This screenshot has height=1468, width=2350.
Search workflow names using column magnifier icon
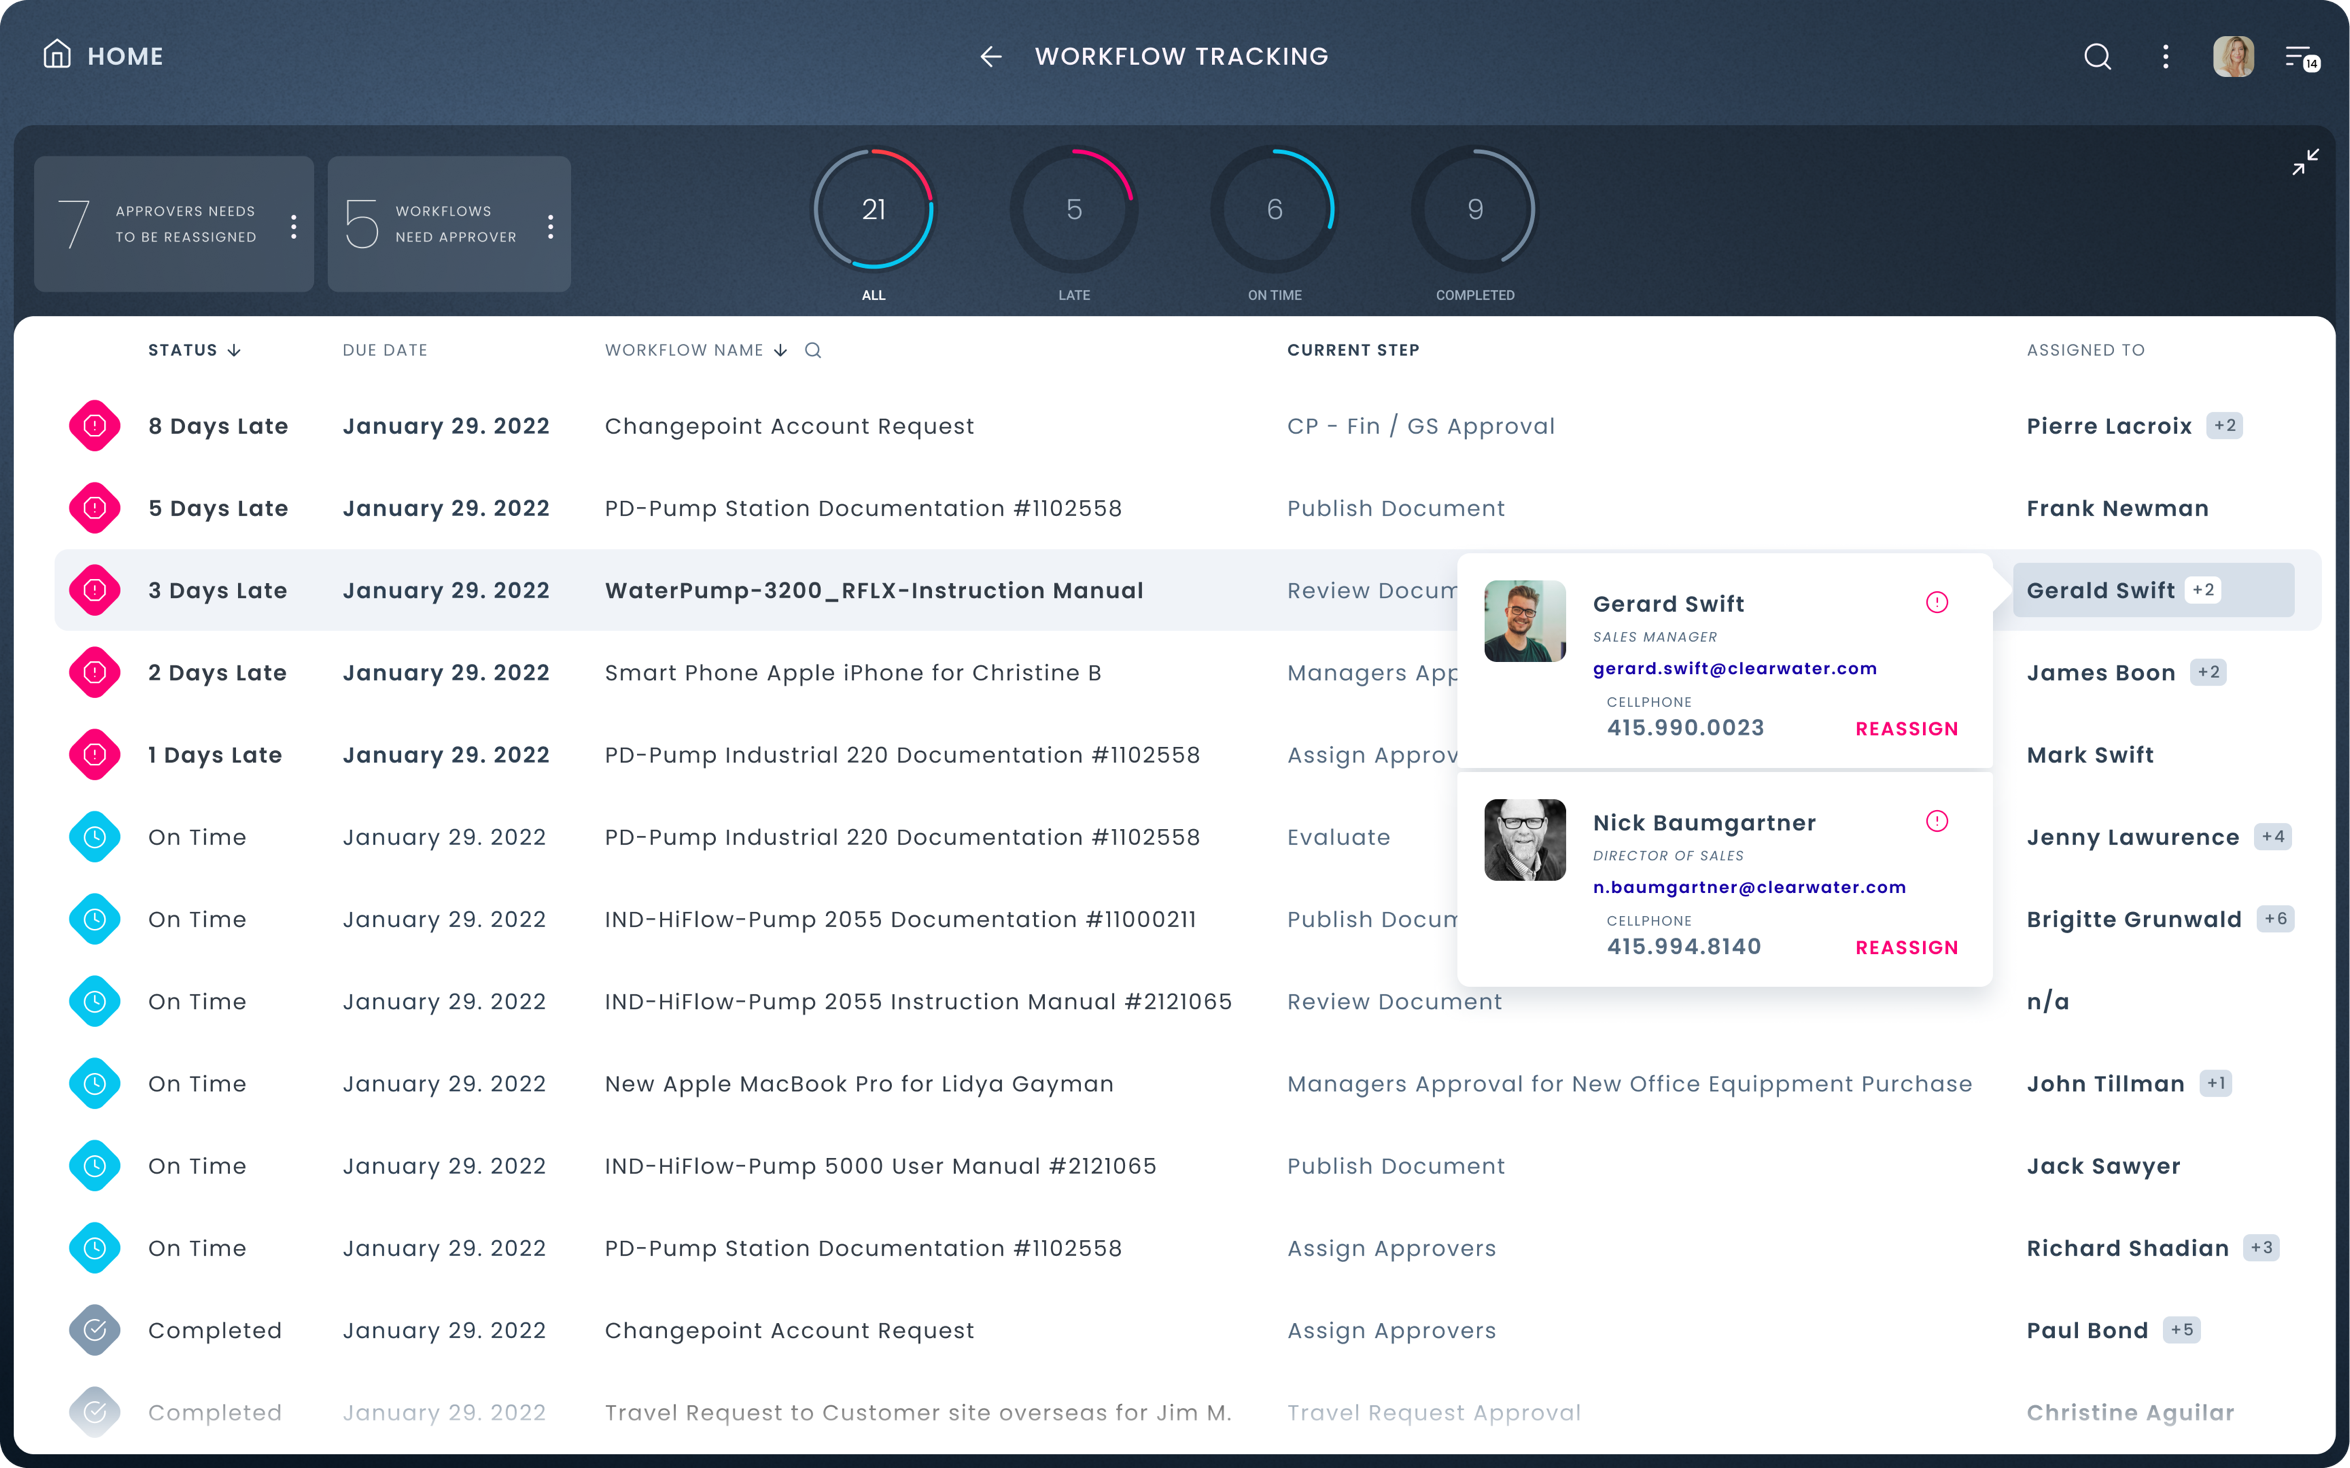tap(813, 350)
